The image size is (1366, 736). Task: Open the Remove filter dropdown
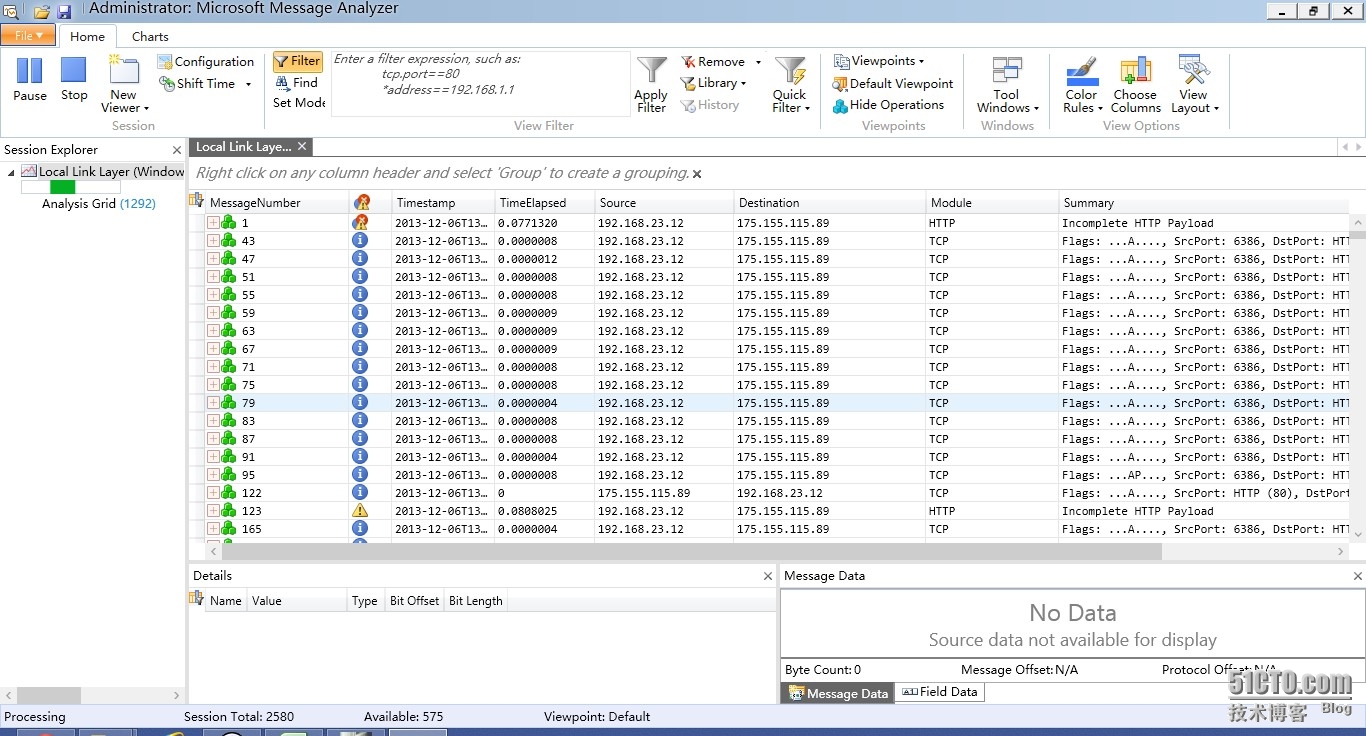[x=720, y=62]
